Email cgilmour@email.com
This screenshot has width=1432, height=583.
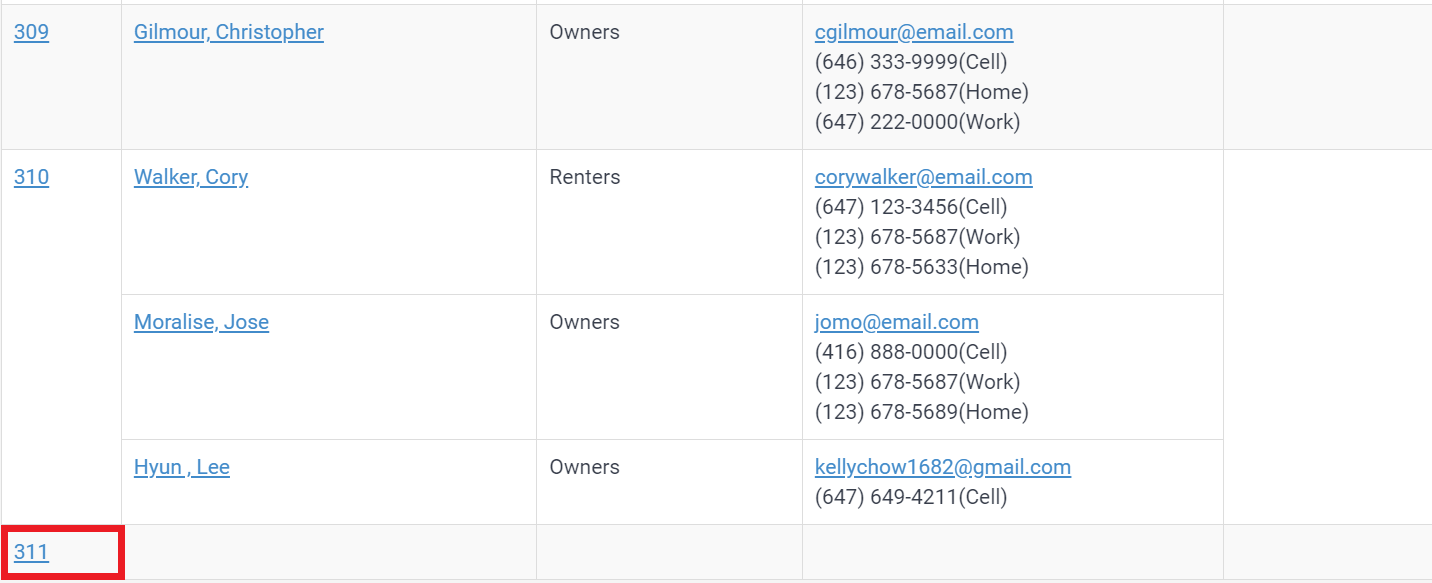click(914, 32)
